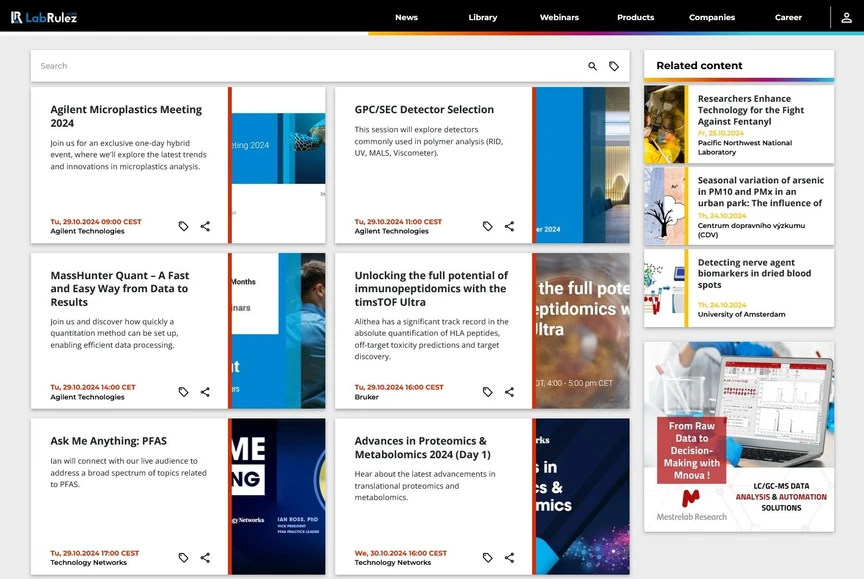Screen dimensions: 864x579
Task: Share the timsTOF Ultra immunopeptidomics webinar
Action: tap(509, 392)
